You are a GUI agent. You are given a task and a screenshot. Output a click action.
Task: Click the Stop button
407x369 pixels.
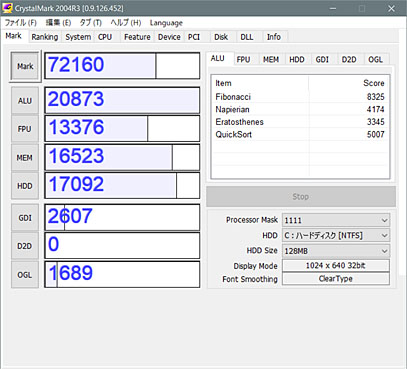301,197
